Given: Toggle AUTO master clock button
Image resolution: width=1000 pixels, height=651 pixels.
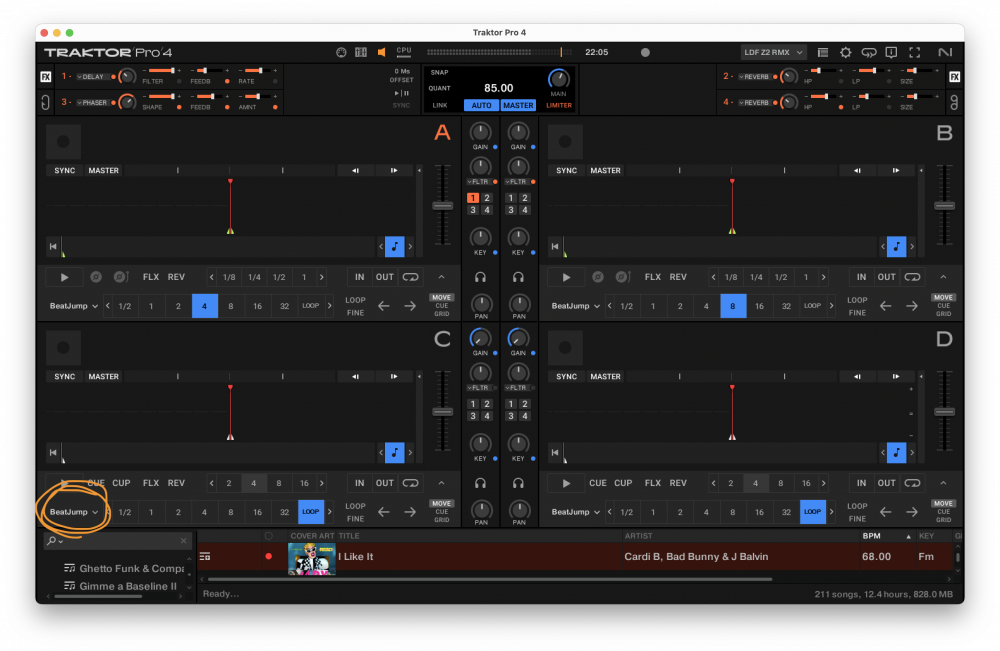Looking at the screenshot, I should 482,105.
